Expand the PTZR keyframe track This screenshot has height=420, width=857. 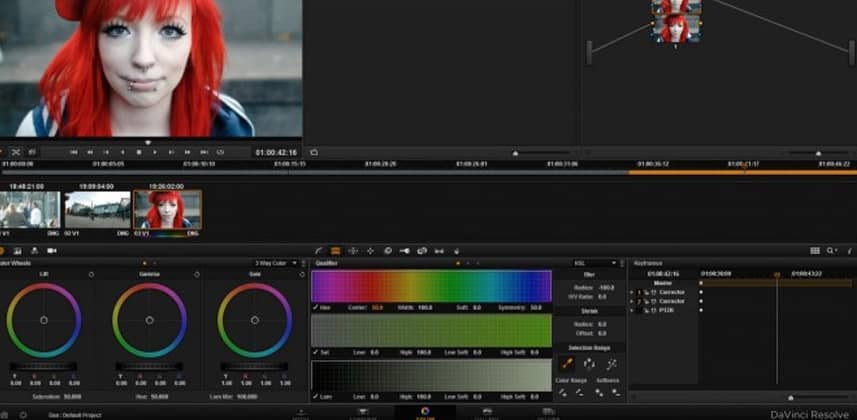pos(632,310)
